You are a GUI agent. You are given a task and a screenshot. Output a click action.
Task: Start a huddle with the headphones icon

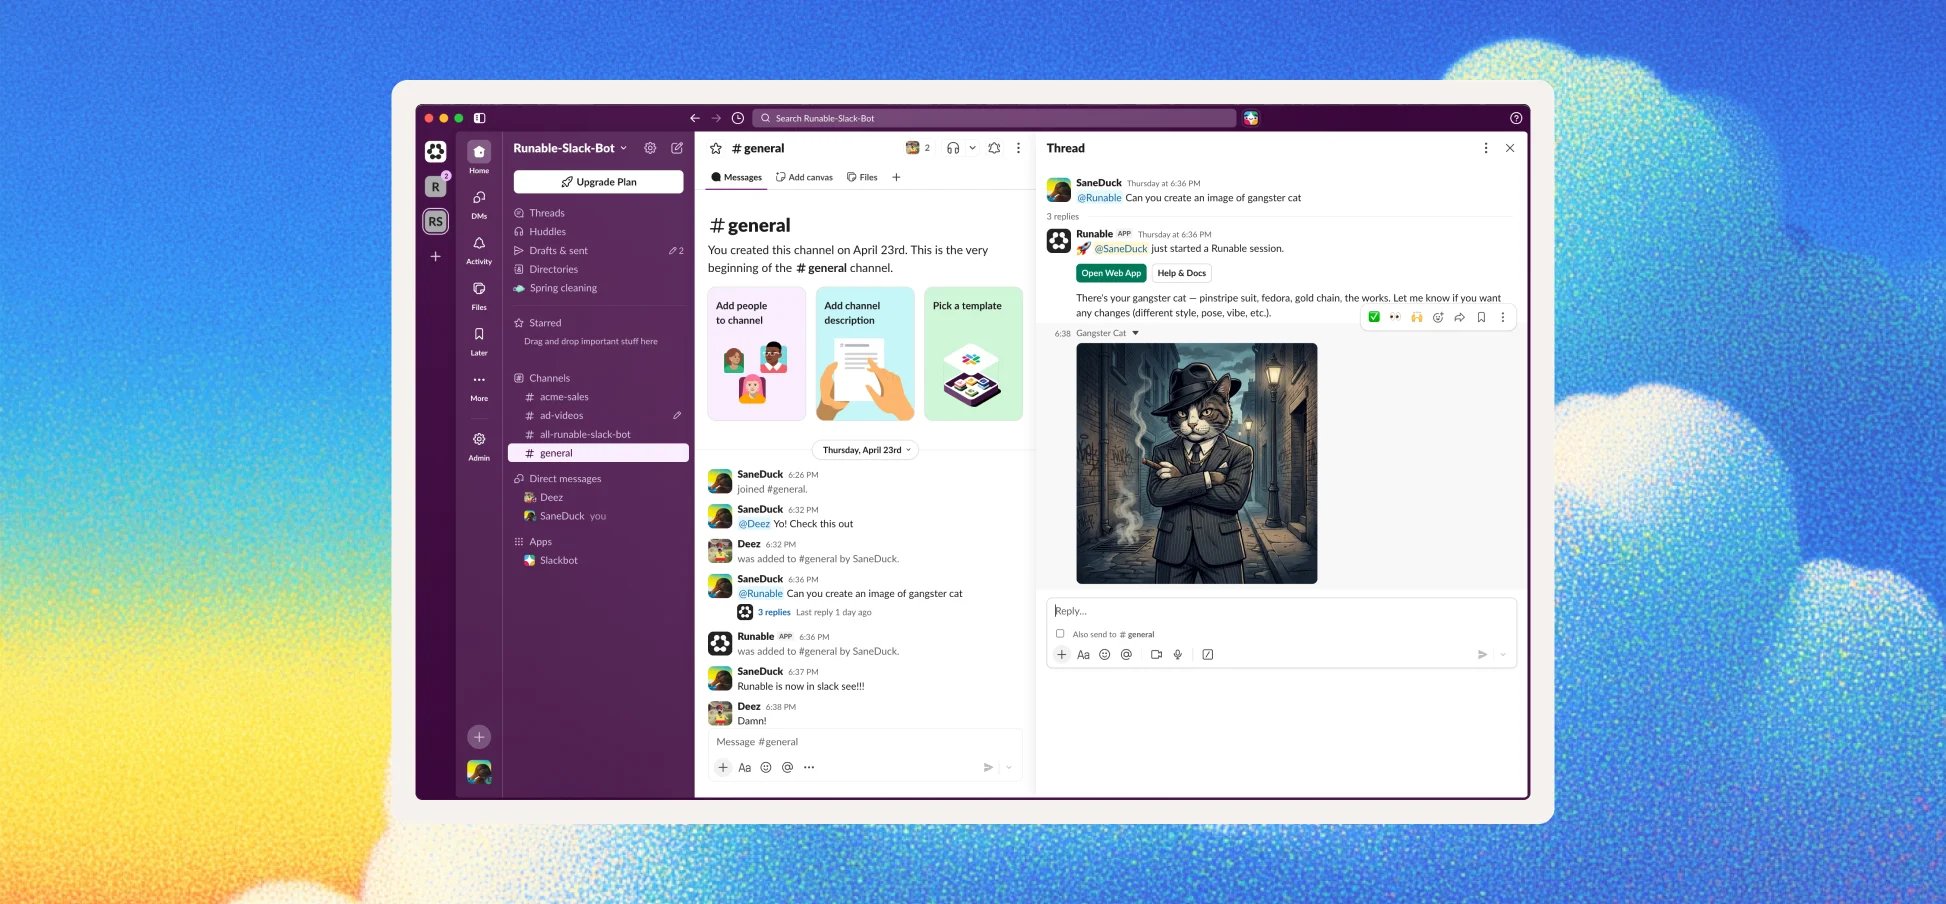[953, 148]
